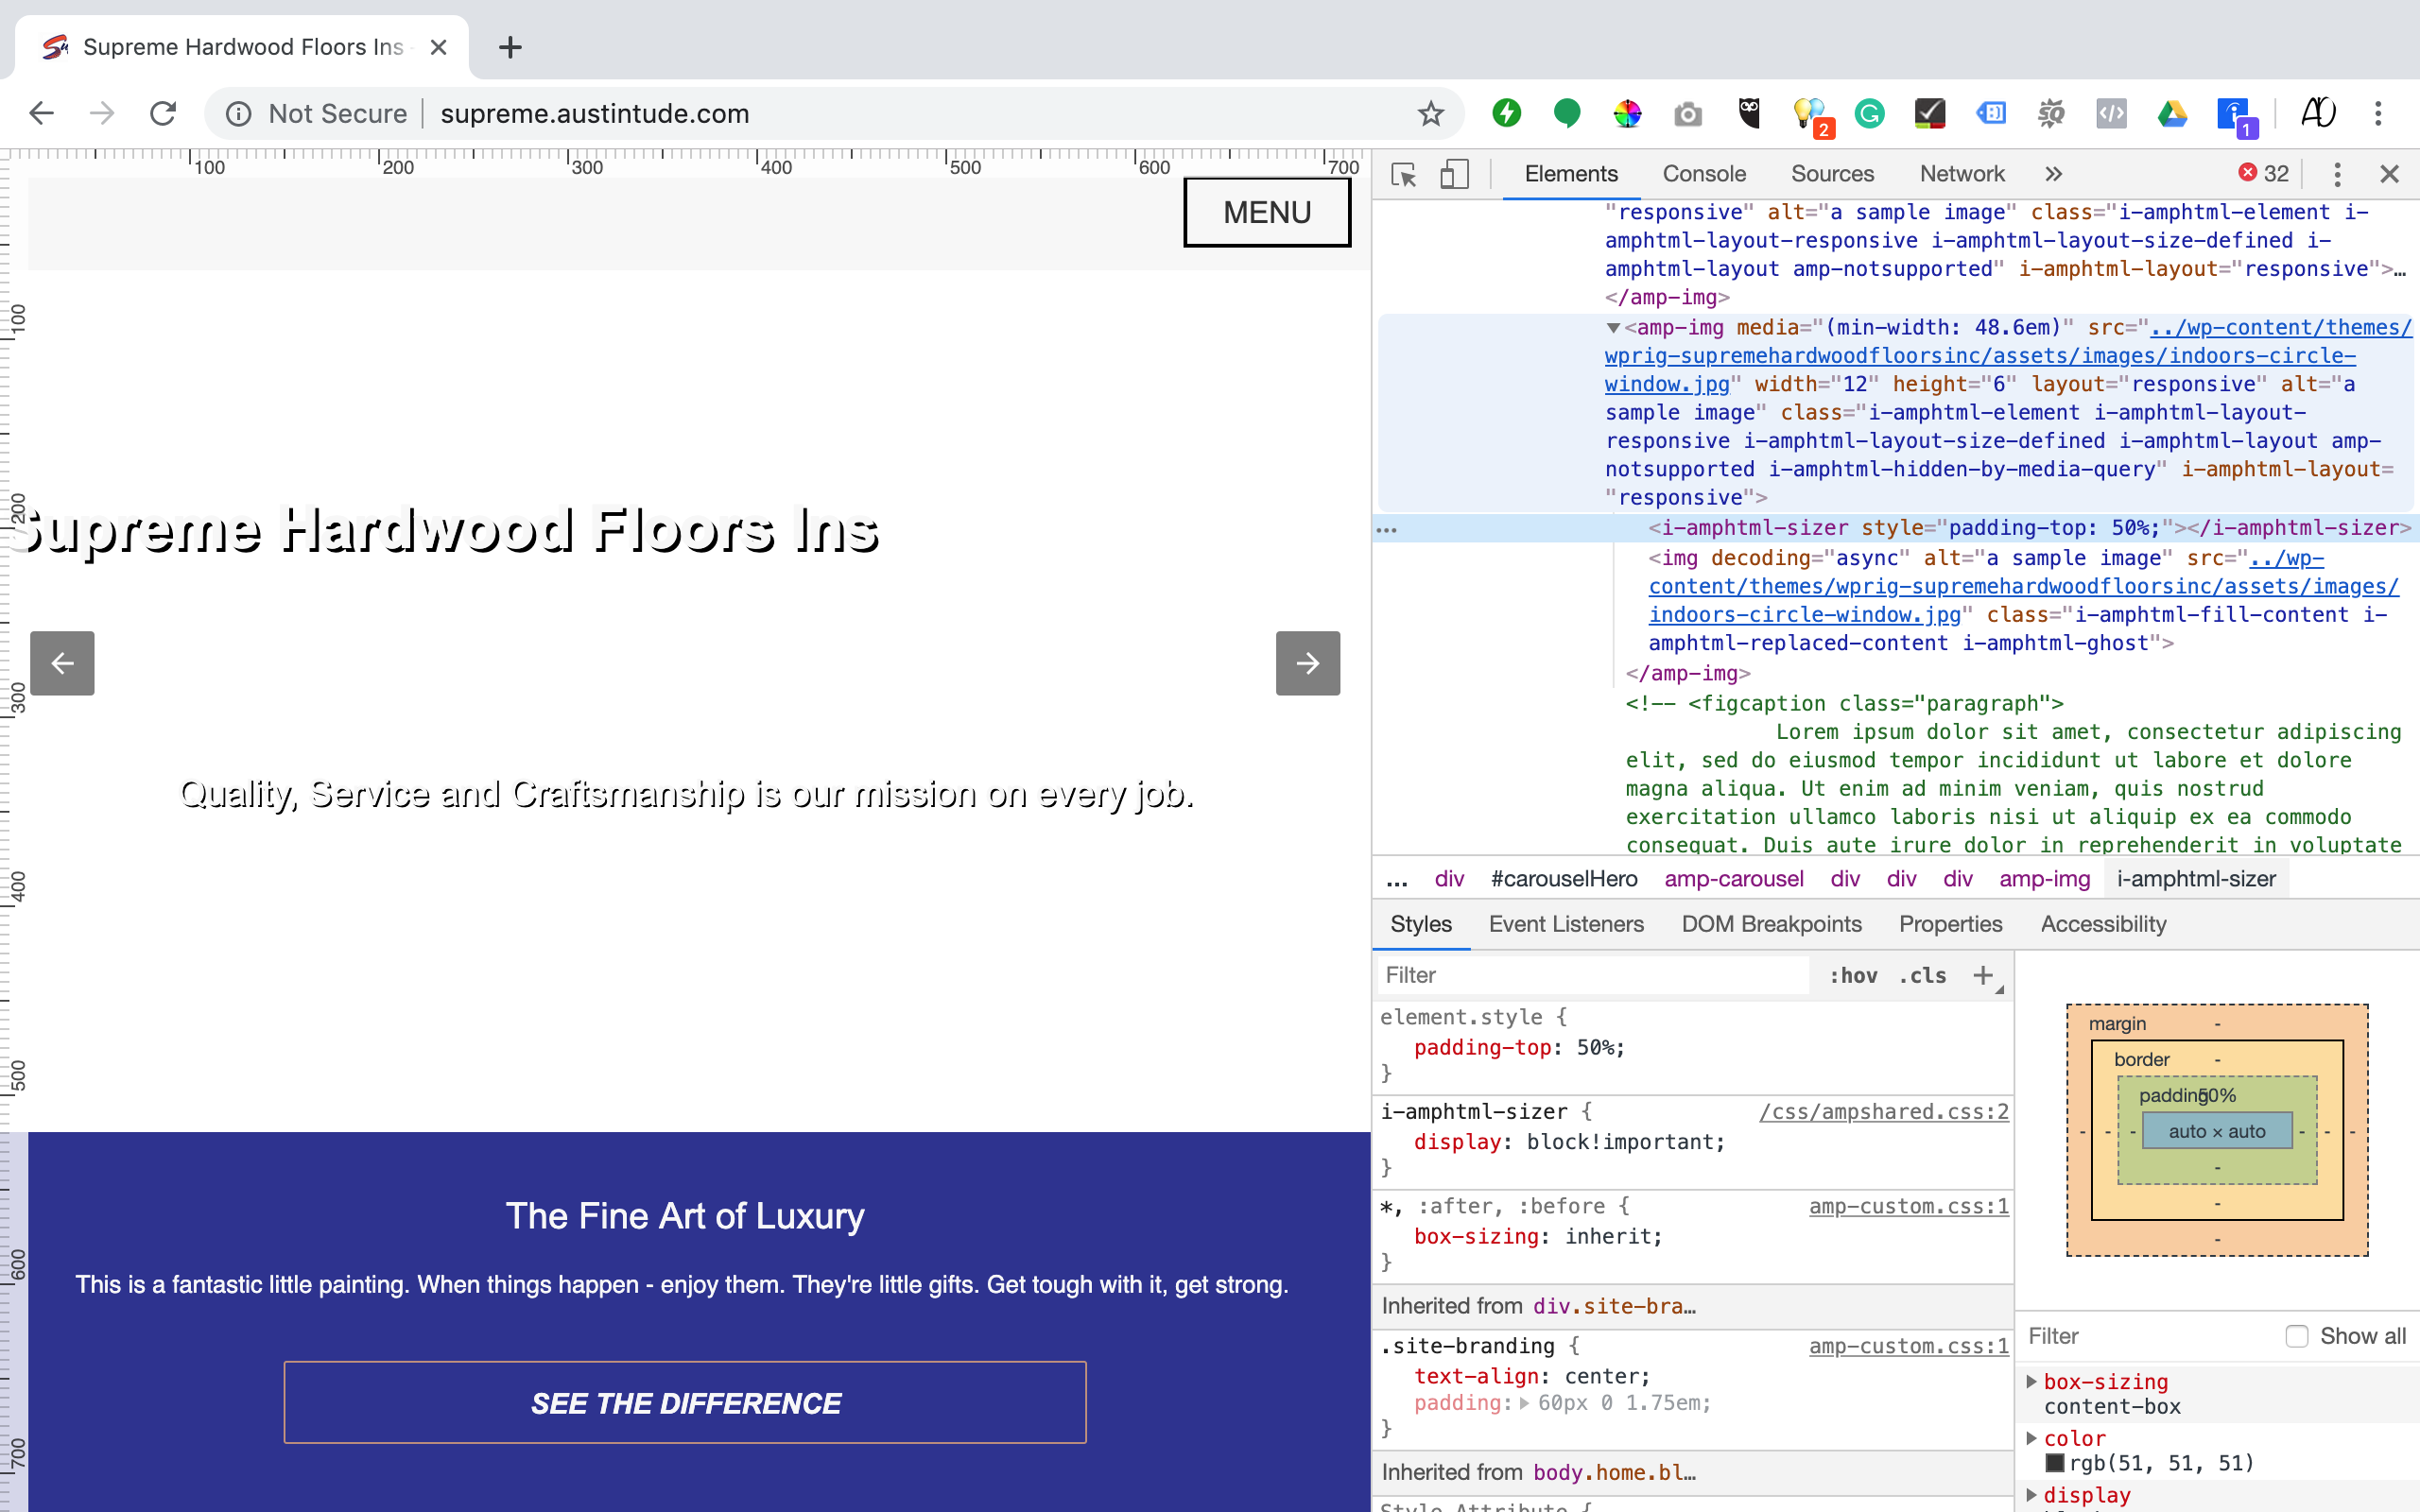Screen dimensions: 2420x1512
Task: Click the rgb(51, 51, 51) color swatch
Action: click(x=2055, y=1463)
